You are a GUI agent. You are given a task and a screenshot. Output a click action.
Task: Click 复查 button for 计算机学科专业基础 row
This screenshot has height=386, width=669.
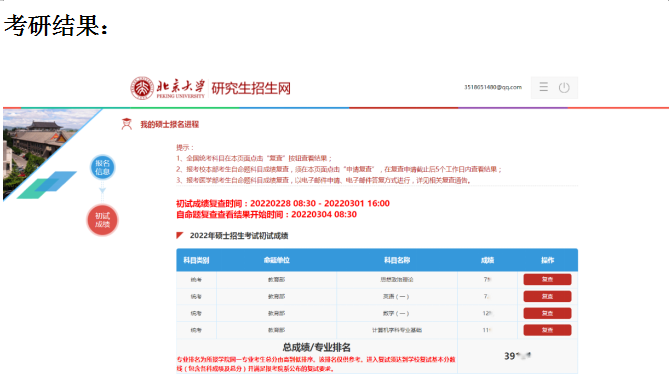tap(547, 330)
